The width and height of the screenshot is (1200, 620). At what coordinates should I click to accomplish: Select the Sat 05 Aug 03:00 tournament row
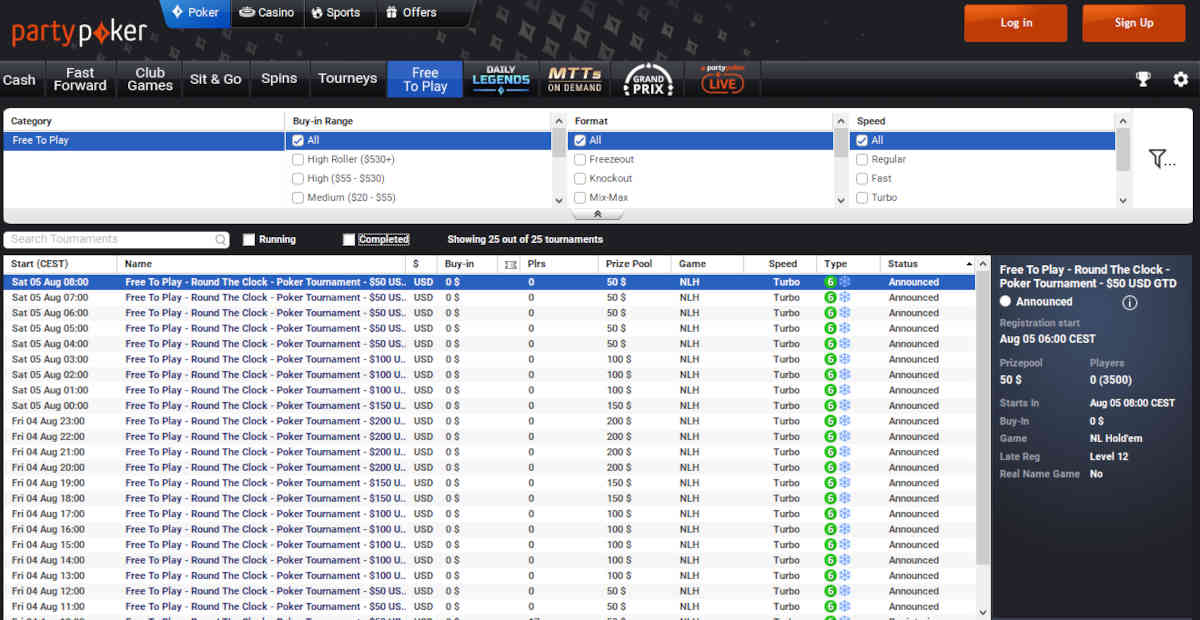click(489, 359)
